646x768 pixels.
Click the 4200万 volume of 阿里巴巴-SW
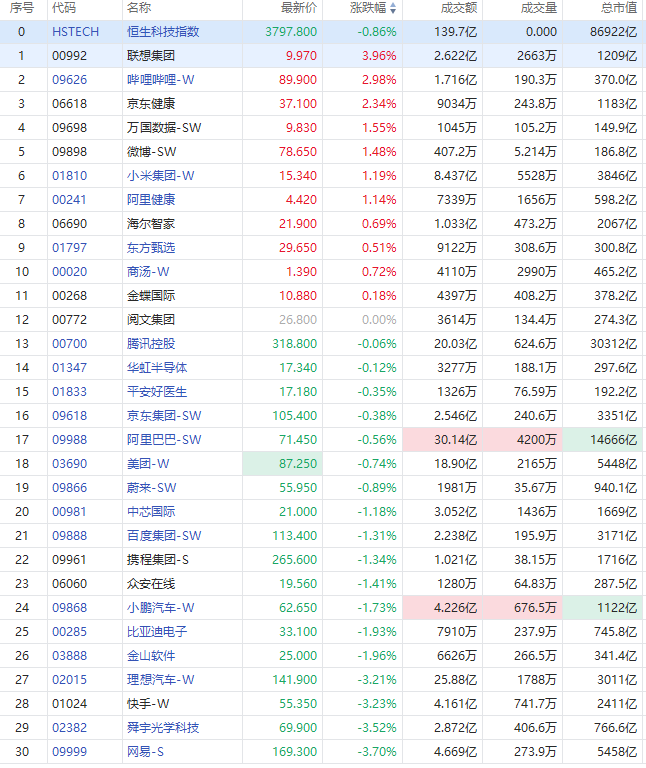pos(523,440)
